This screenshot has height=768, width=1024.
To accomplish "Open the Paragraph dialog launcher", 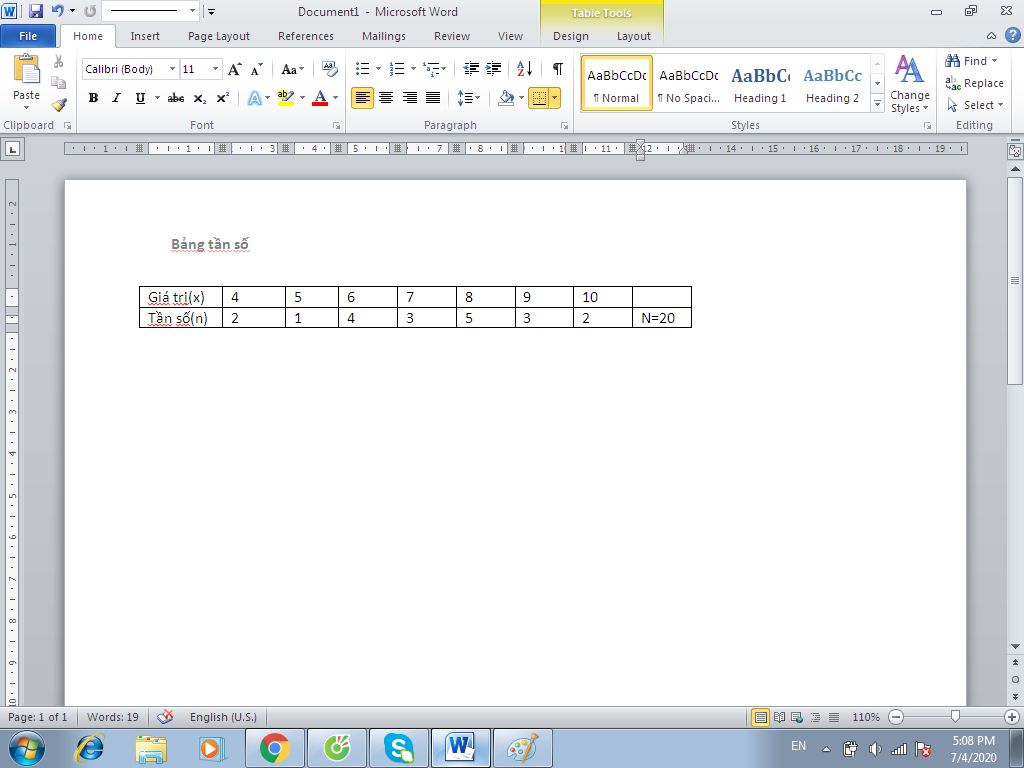I will [x=564, y=125].
